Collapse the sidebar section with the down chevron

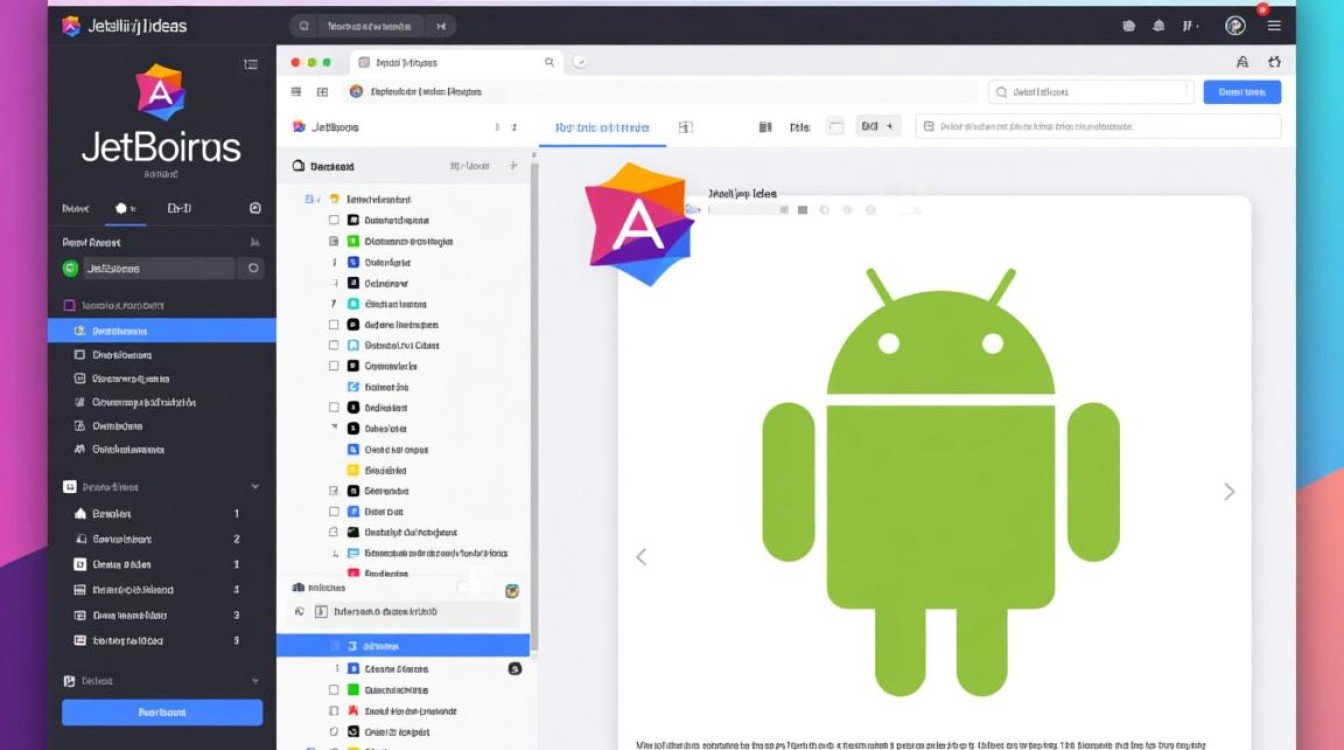tap(255, 487)
